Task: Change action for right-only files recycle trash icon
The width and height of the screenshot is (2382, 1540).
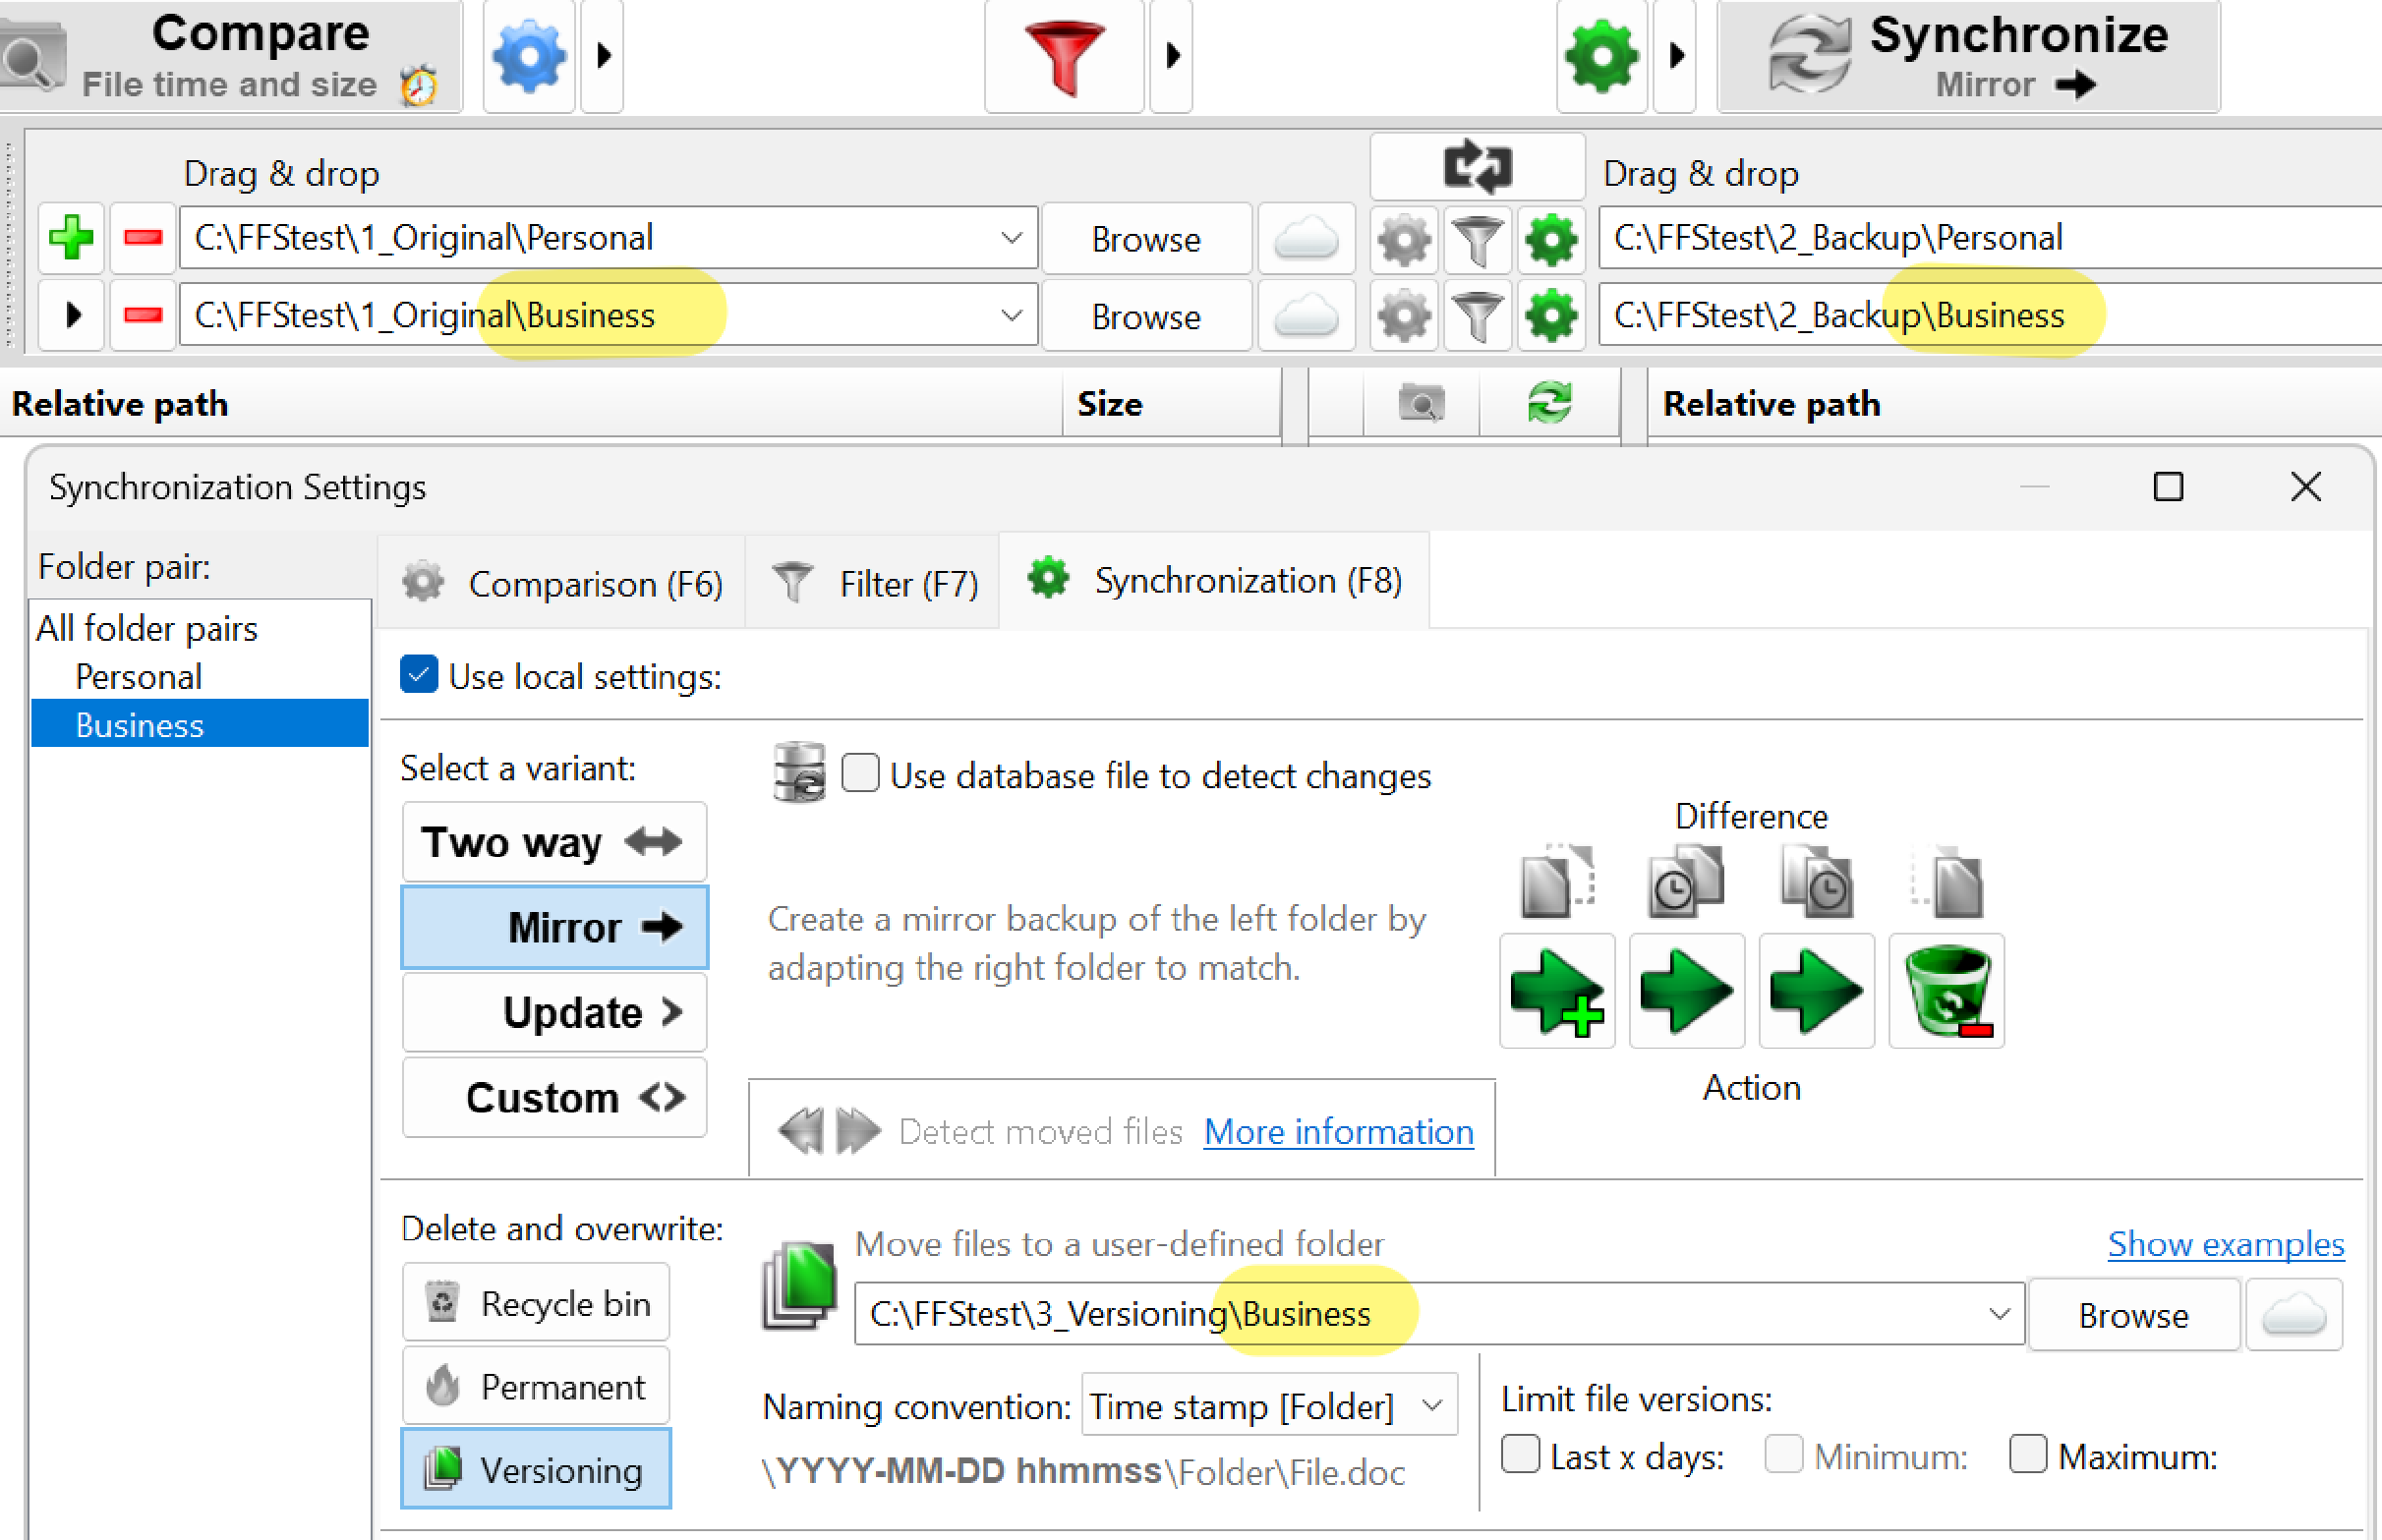Action: coord(1946,991)
